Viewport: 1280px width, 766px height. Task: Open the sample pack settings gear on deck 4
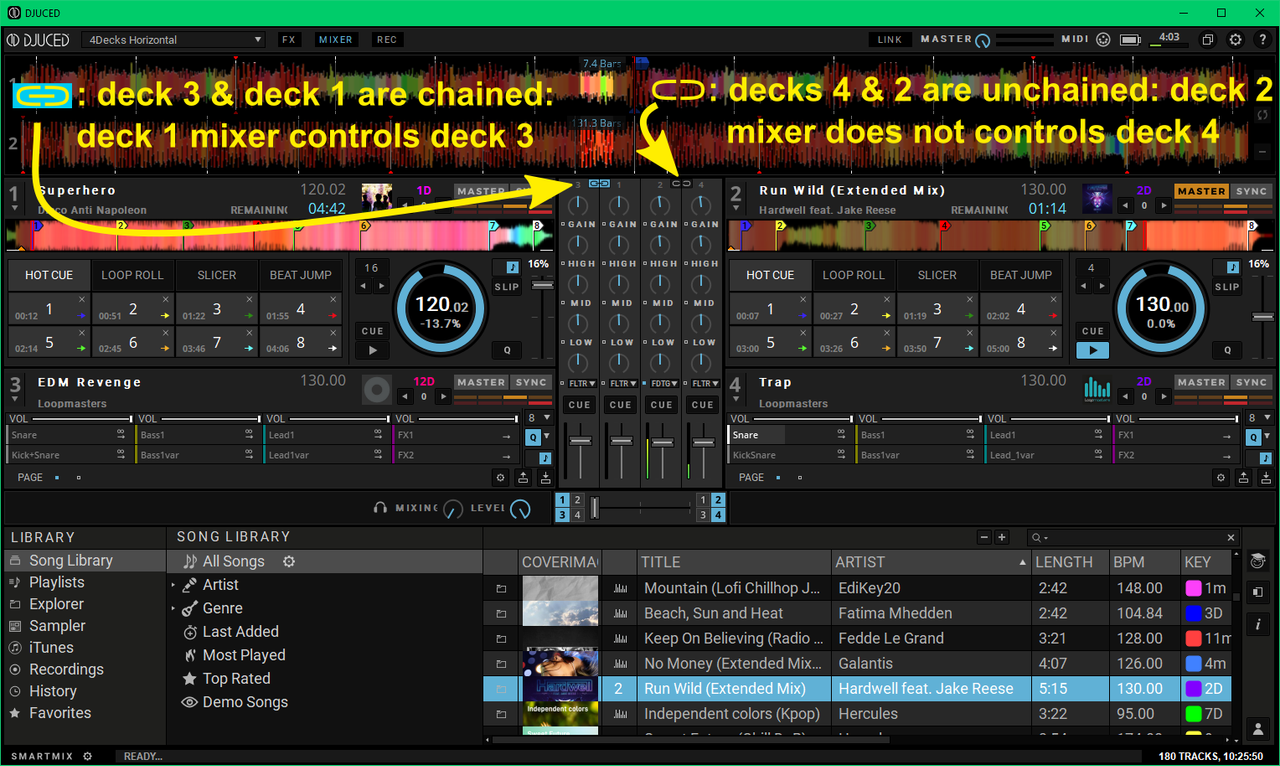[x=1222, y=478]
